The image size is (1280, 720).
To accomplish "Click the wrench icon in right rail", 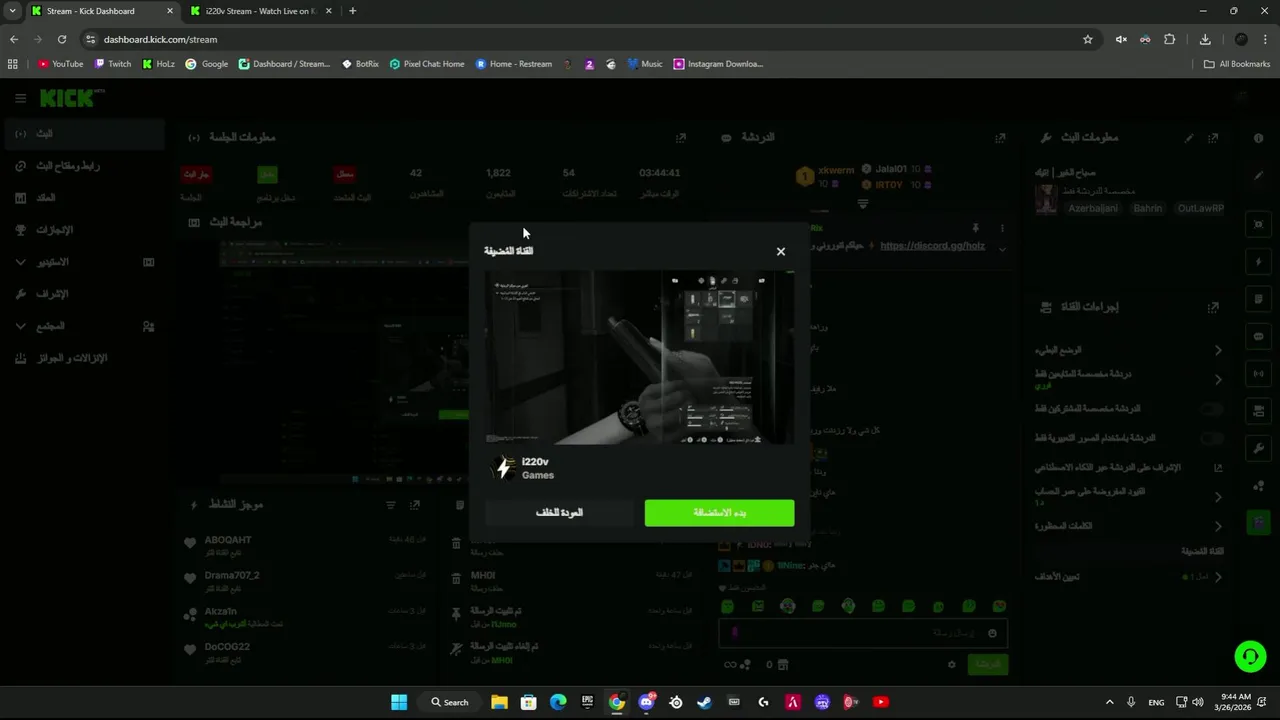I will (1259, 449).
